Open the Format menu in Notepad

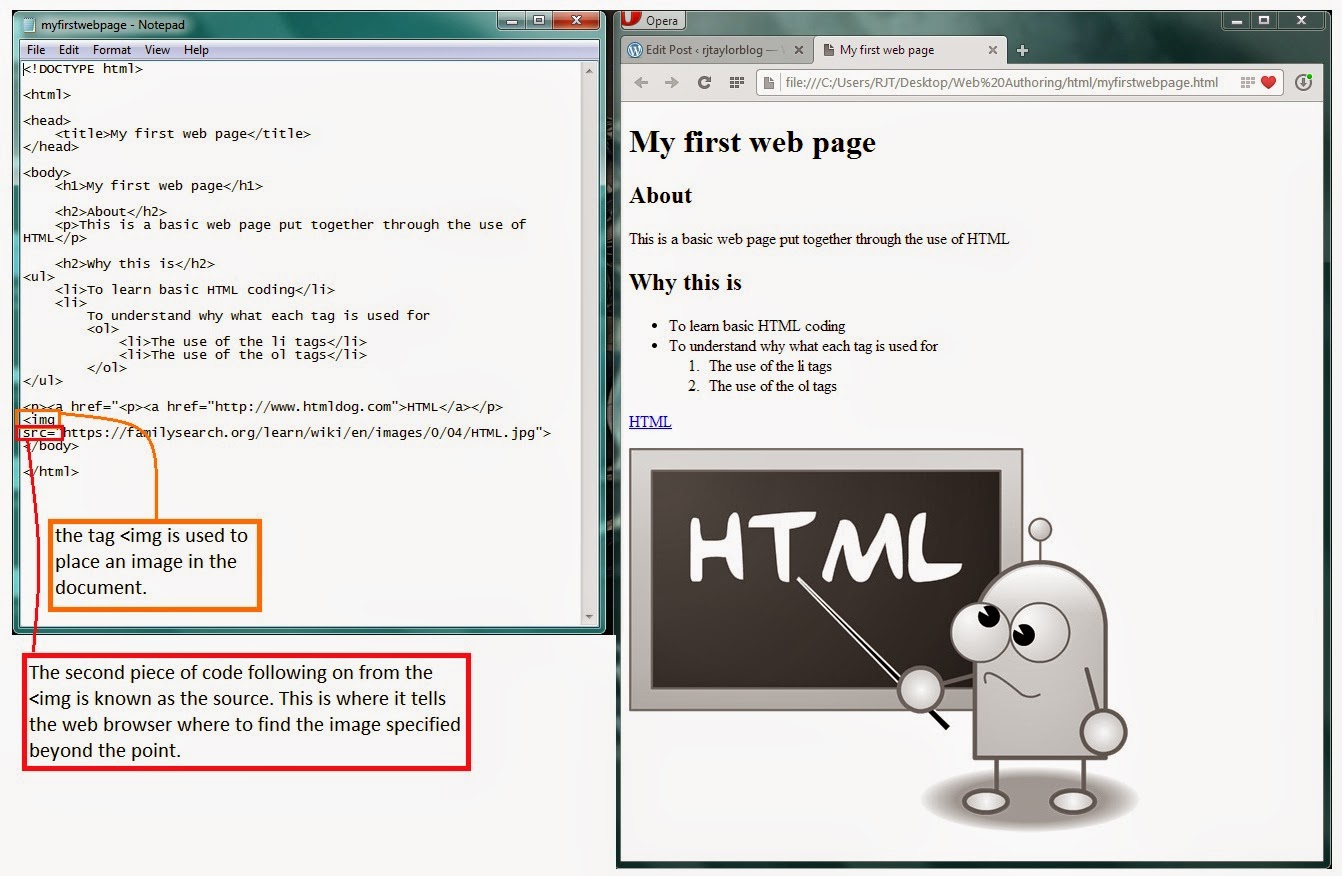(x=112, y=49)
